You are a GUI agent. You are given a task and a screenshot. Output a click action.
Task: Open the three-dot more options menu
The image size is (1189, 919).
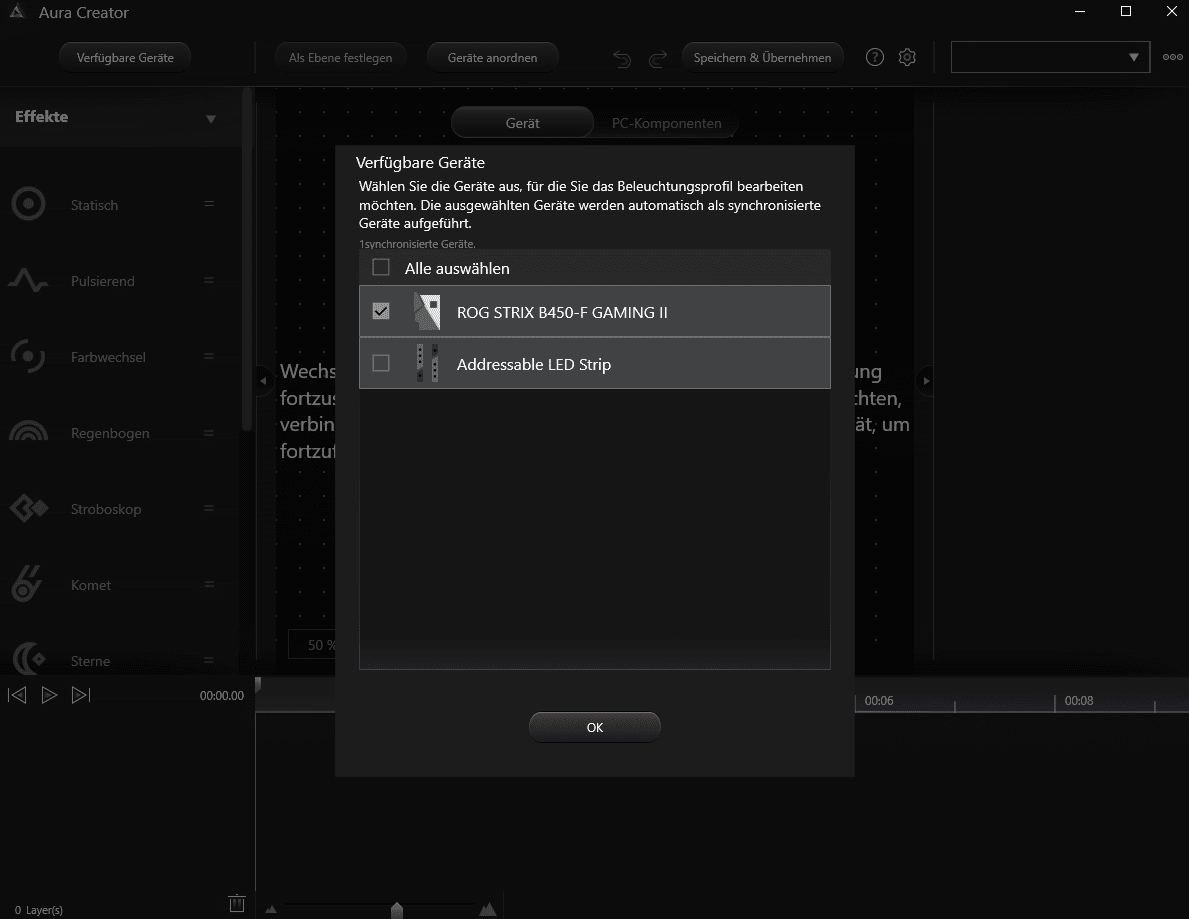(x=1172, y=57)
